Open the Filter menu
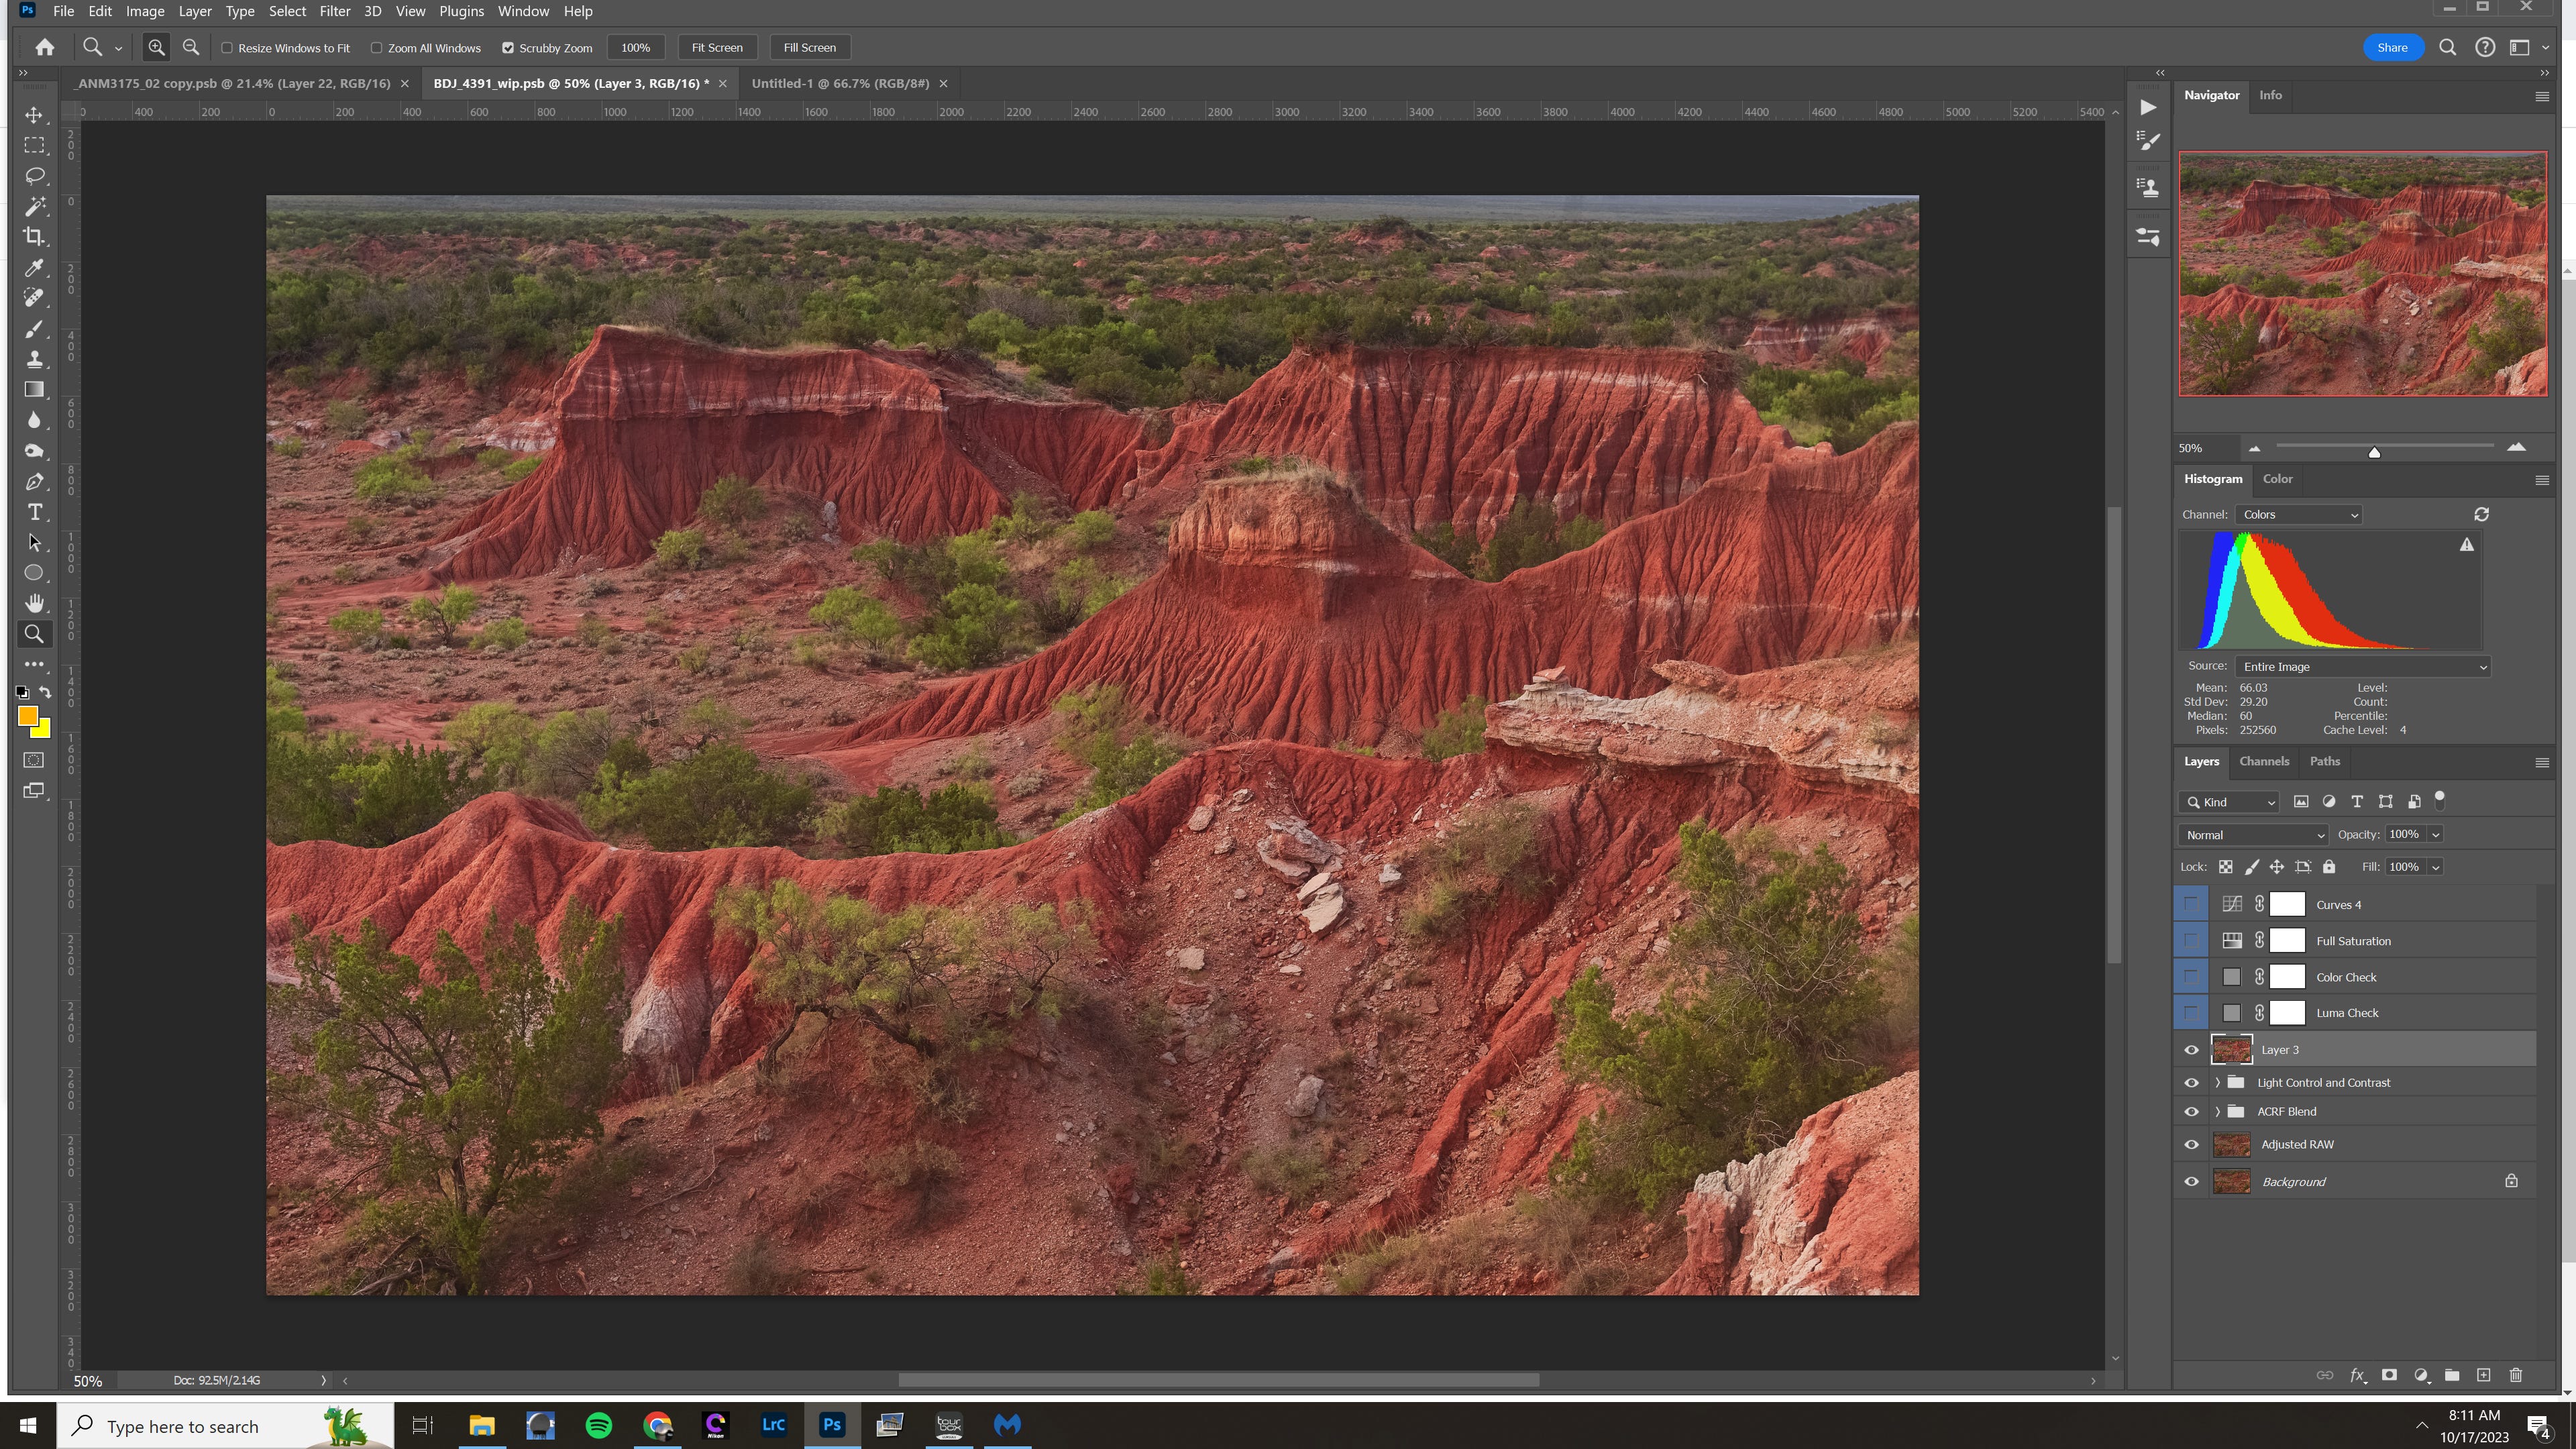The width and height of the screenshot is (2576, 1449). [x=334, y=11]
